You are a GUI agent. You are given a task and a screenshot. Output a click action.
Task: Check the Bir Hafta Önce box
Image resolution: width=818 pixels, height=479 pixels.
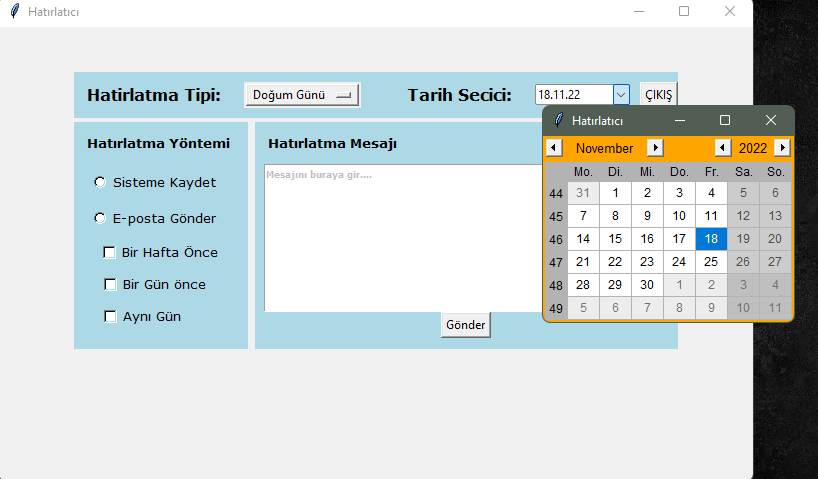(x=110, y=253)
